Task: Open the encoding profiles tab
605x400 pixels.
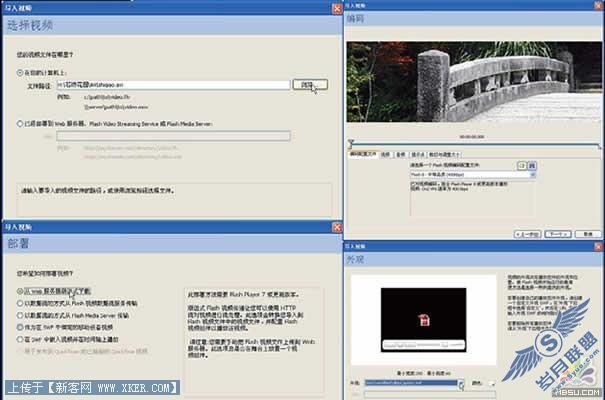Action: click(x=362, y=154)
